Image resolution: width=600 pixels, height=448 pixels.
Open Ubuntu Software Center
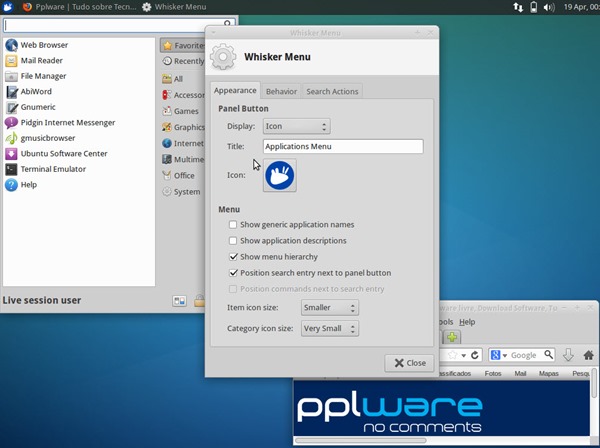coord(79,153)
